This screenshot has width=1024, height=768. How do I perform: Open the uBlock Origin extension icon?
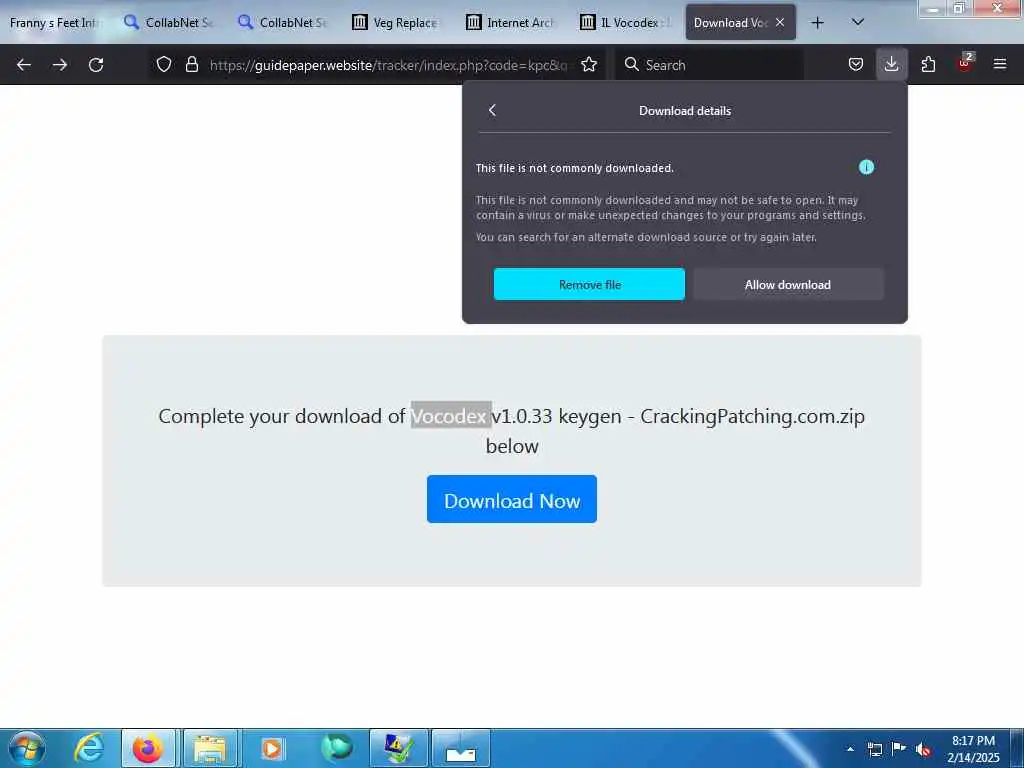tap(965, 63)
